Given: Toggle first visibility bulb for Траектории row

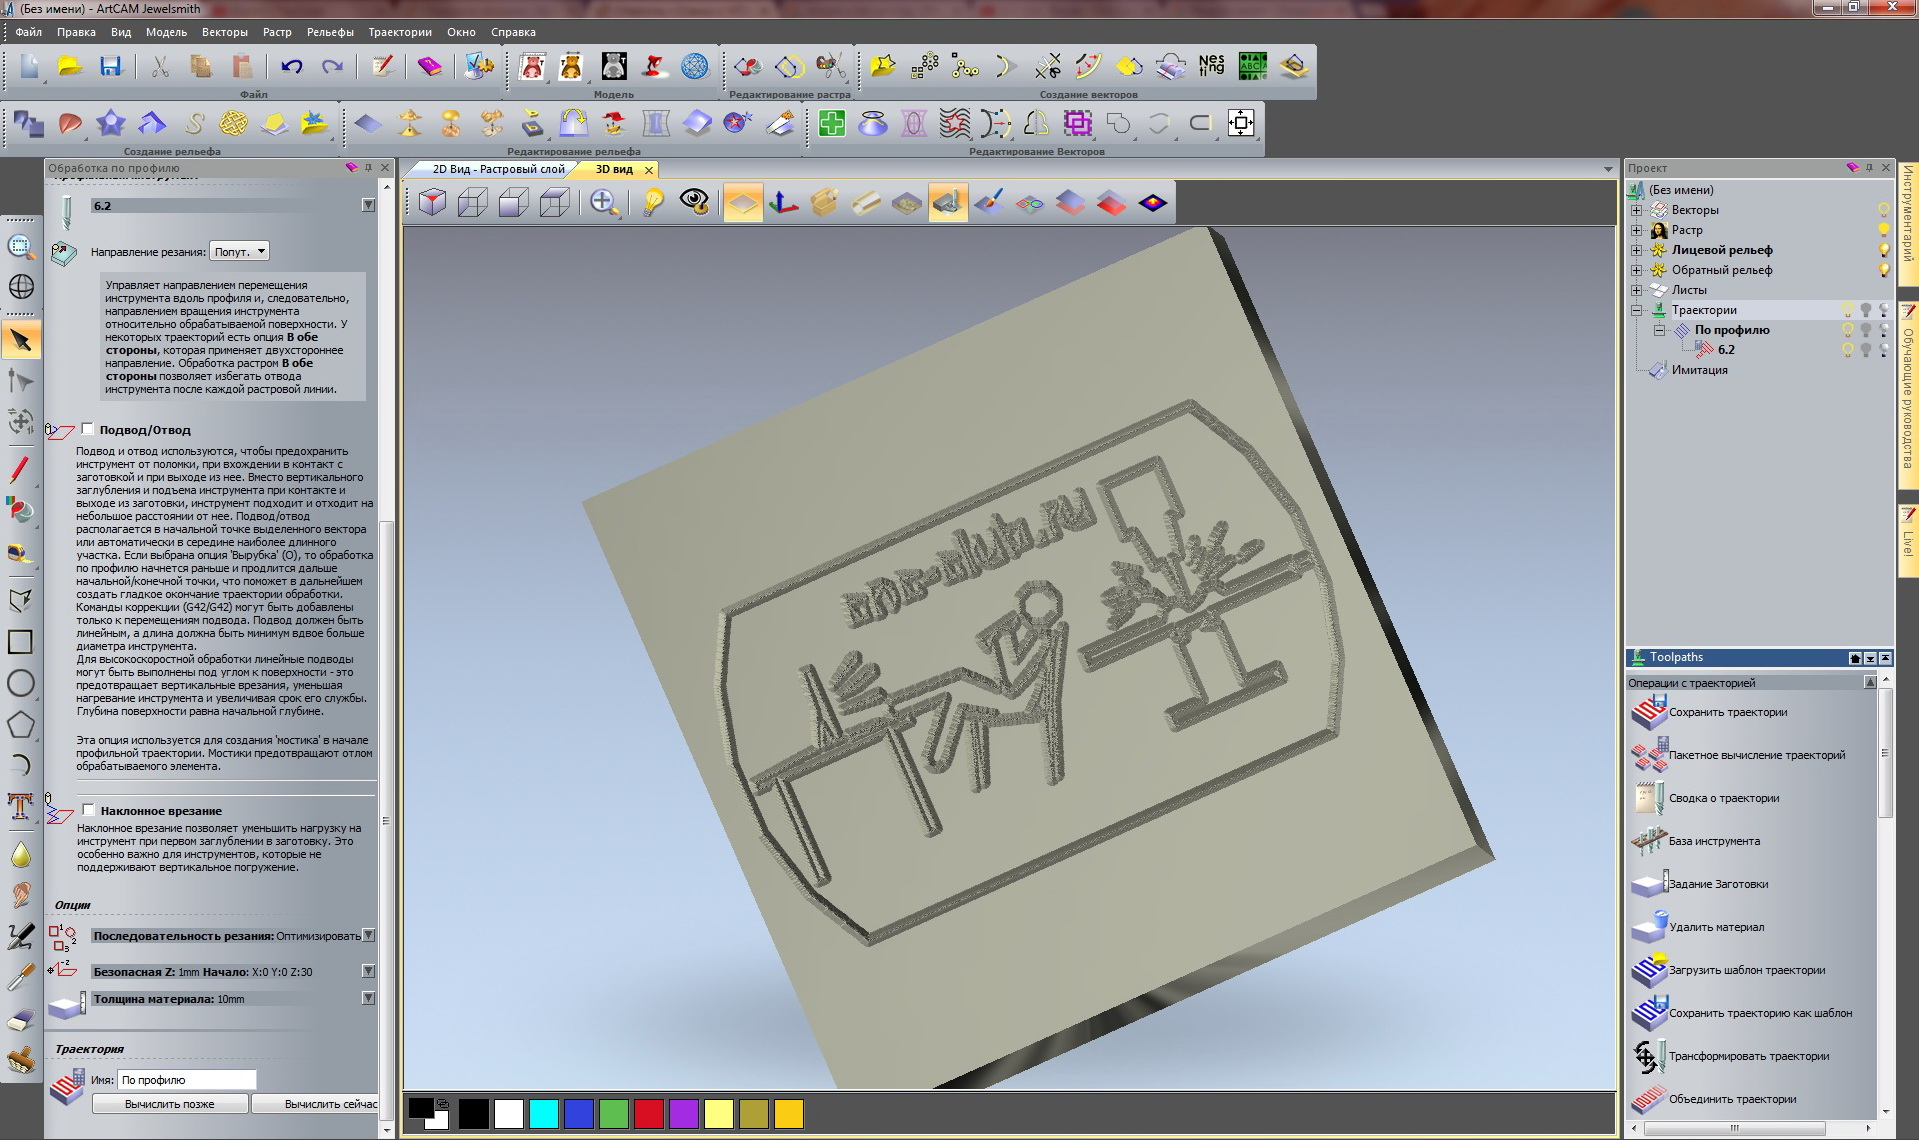Looking at the screenshot, I should coord(1848,310).
